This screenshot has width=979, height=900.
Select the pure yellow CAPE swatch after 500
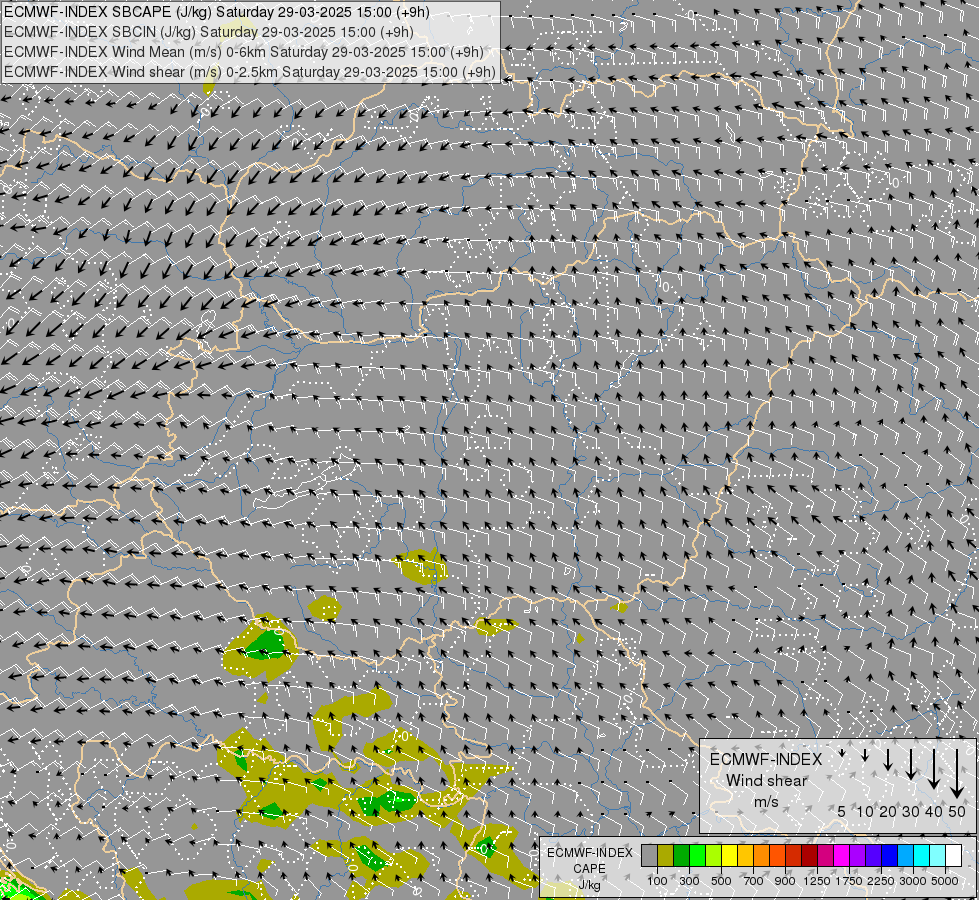[730, 856]
